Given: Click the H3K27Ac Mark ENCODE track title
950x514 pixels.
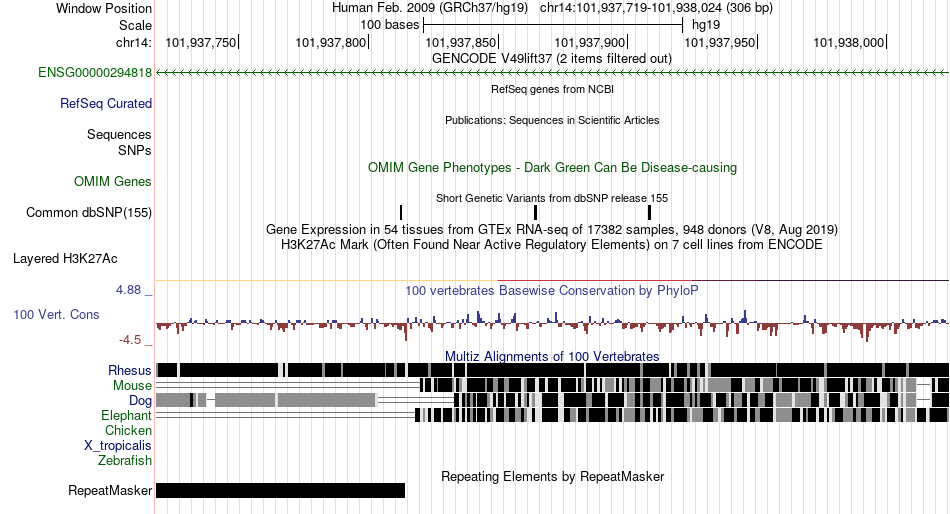Looking at the screenshot, I should (x=552, y=245).
